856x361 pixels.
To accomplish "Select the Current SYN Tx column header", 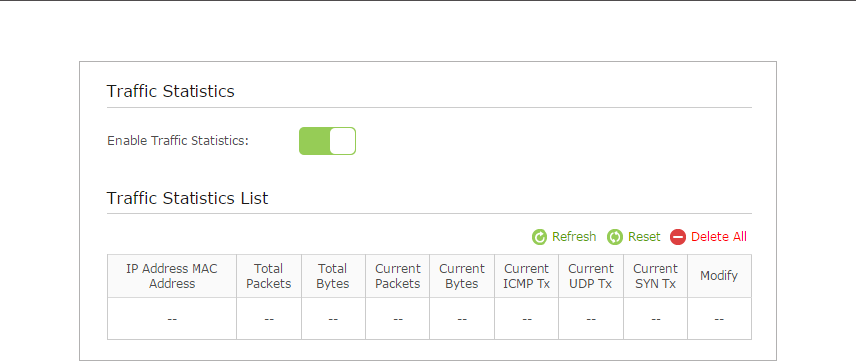I will (655, 276).
